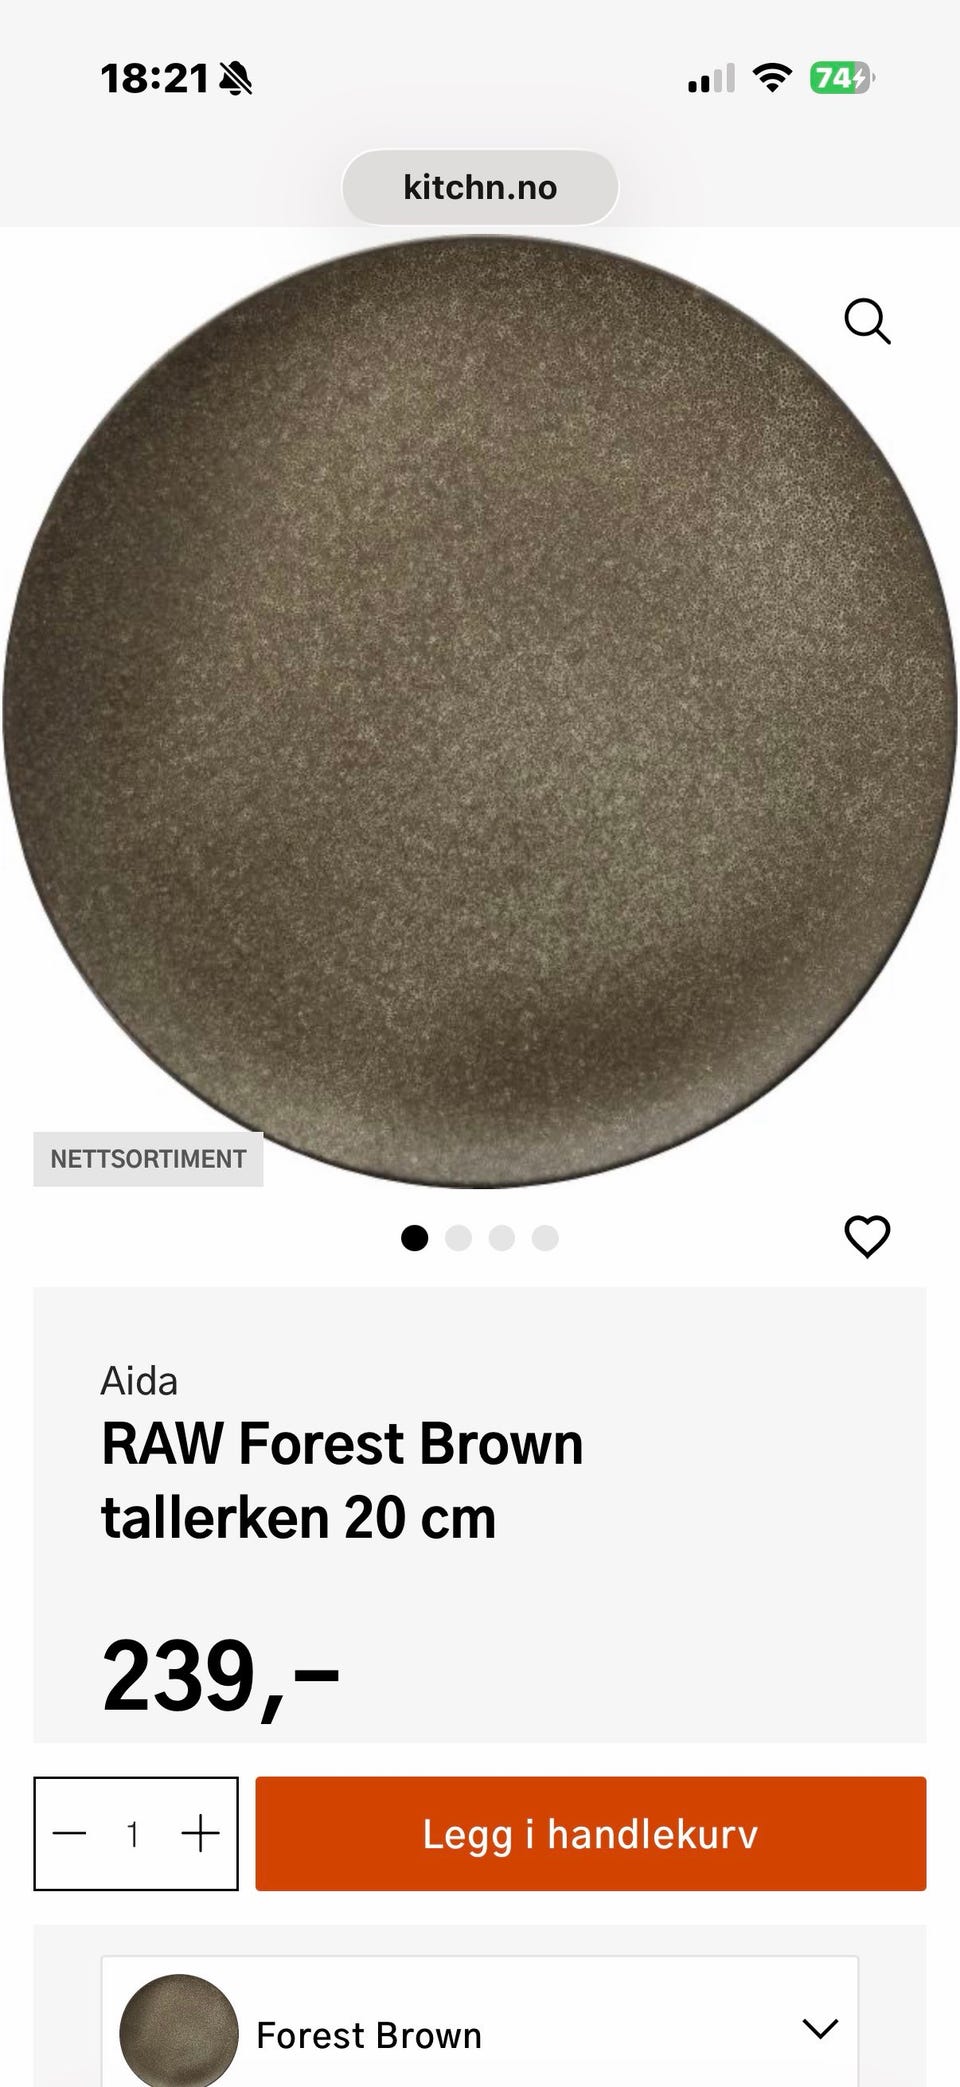Tap the large brown plate product image
Viewport: 960px width, 2087px height.
point(480,712)
